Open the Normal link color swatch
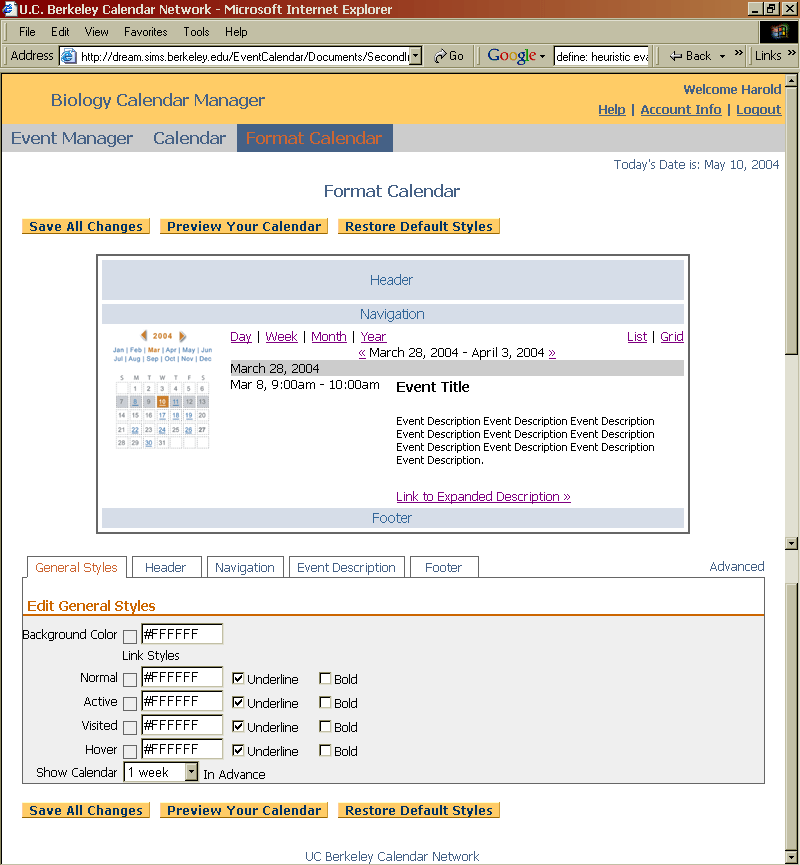800x865 pixels. click(130, 680)
